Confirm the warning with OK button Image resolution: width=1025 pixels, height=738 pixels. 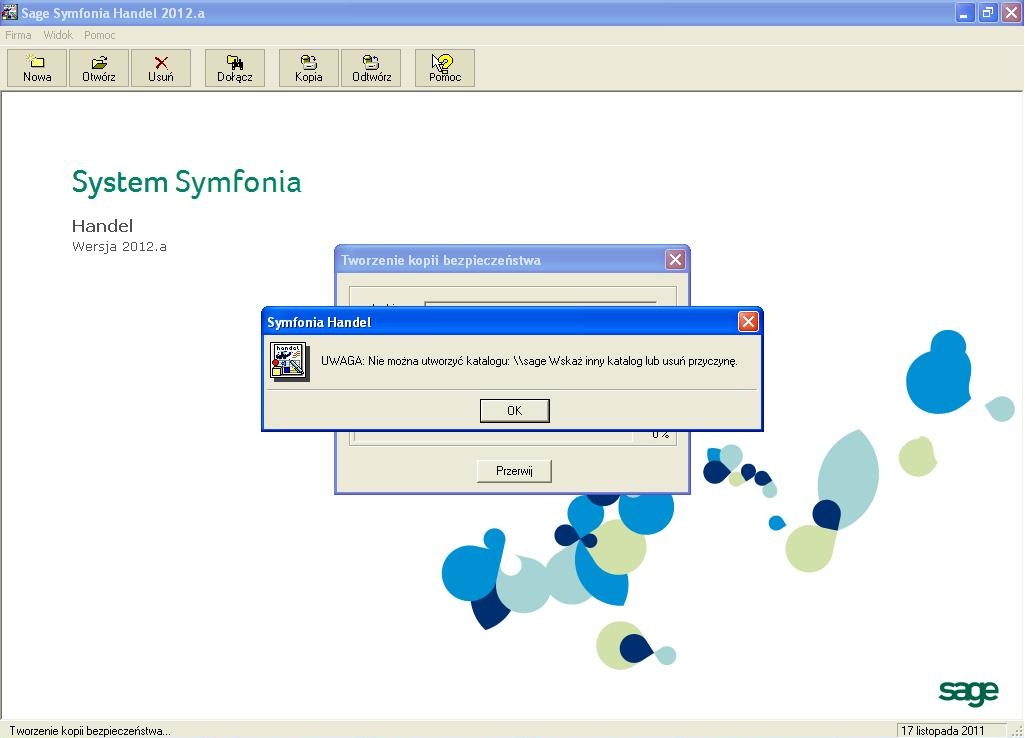pyautogui.click(x=514, y=411)
